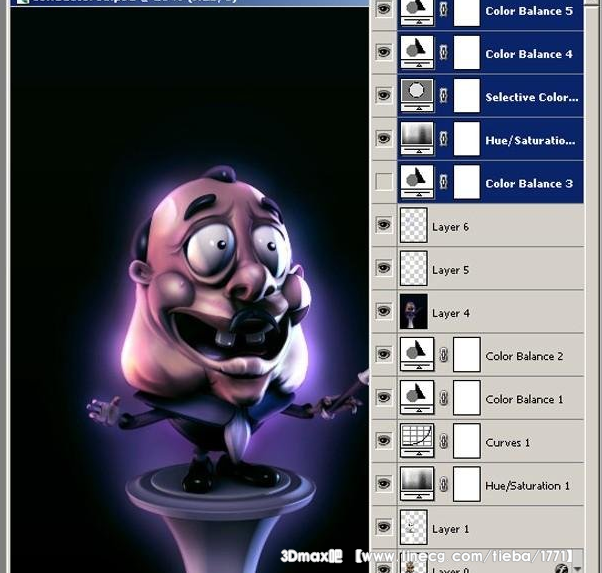Select the layer named Color Balance 5
602x573 pixels.
pos(529,11)
